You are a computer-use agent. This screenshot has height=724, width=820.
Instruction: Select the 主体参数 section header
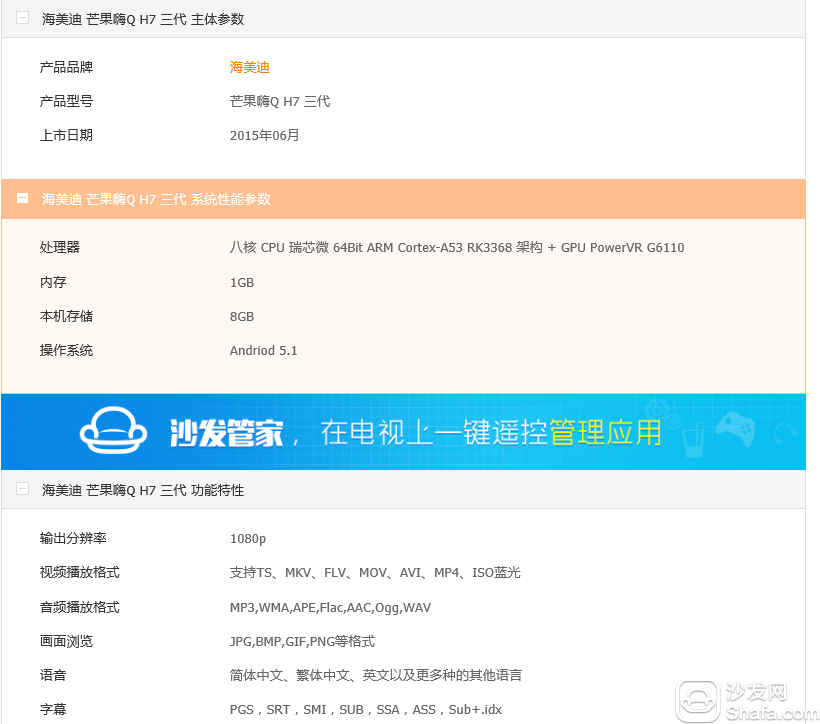click(x=403, y=19)
